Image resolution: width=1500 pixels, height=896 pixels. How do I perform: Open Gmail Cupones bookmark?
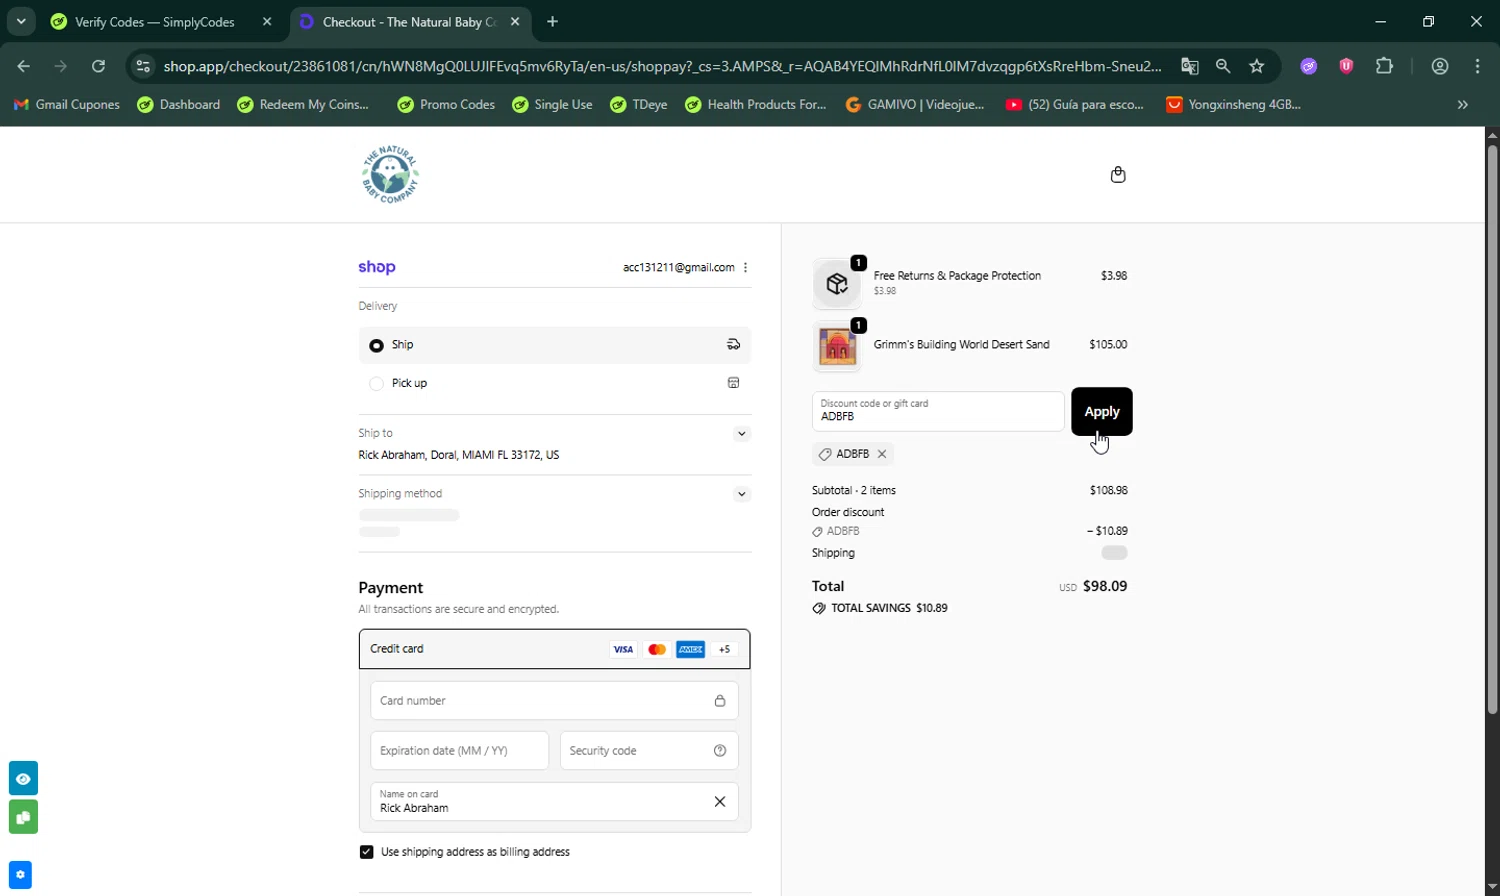[x=66, y=104]
